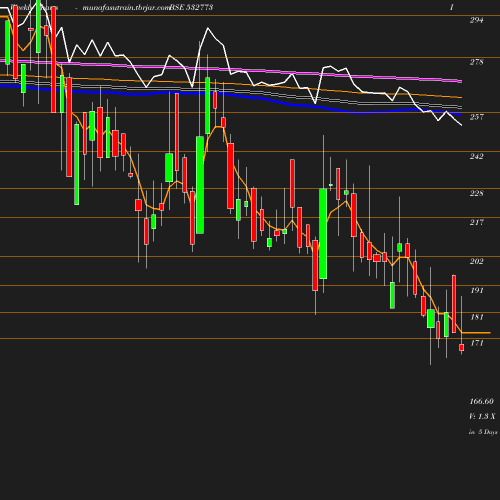The height and width of the screenshot is (500, 500).
Task: Select the 202 price axis label
Action: pos(476,261)
